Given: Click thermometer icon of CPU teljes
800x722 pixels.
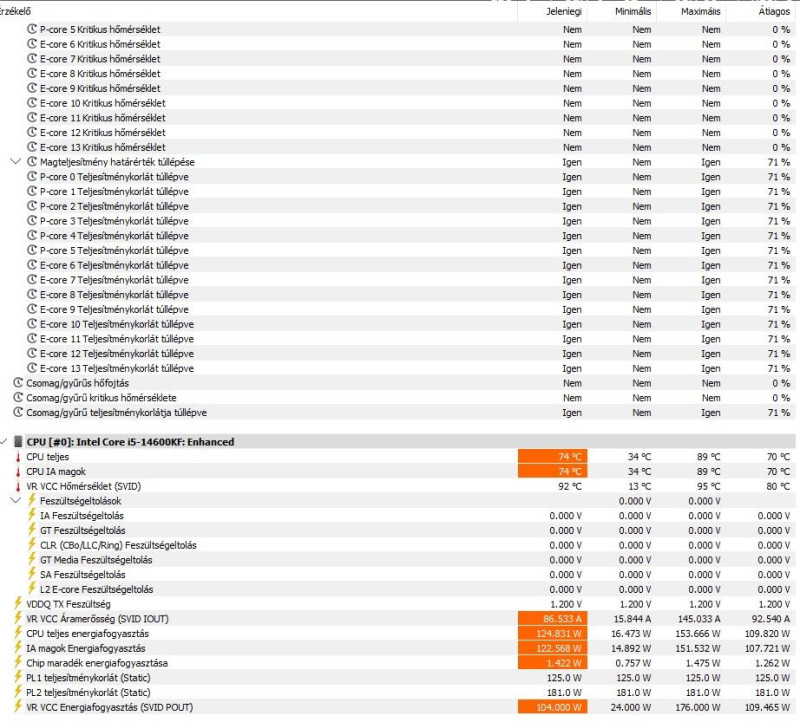Looking at the screenshot, I should (18, 457).
